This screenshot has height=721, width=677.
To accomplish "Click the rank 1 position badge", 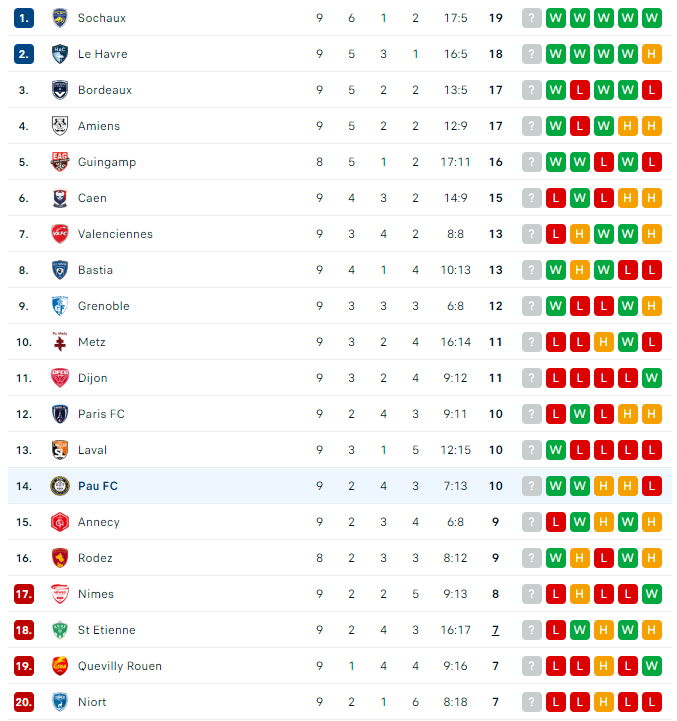I will coord(24,18).
